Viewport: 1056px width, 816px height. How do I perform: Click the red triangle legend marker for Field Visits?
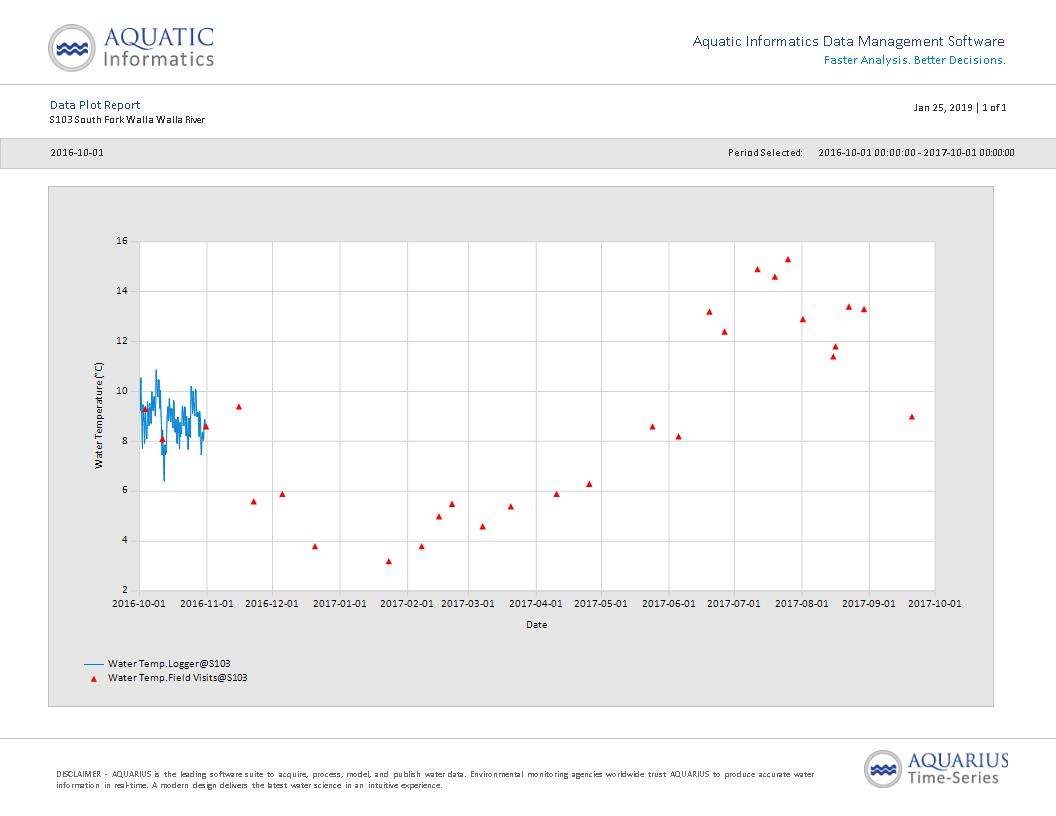(94, 679)
